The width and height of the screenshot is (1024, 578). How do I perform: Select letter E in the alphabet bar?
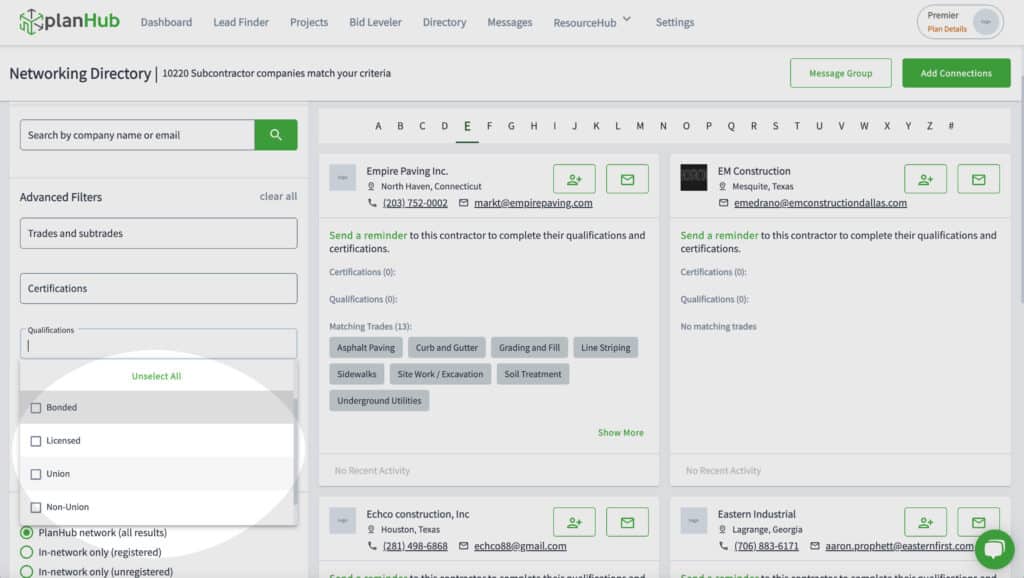(x=467, y=125)
